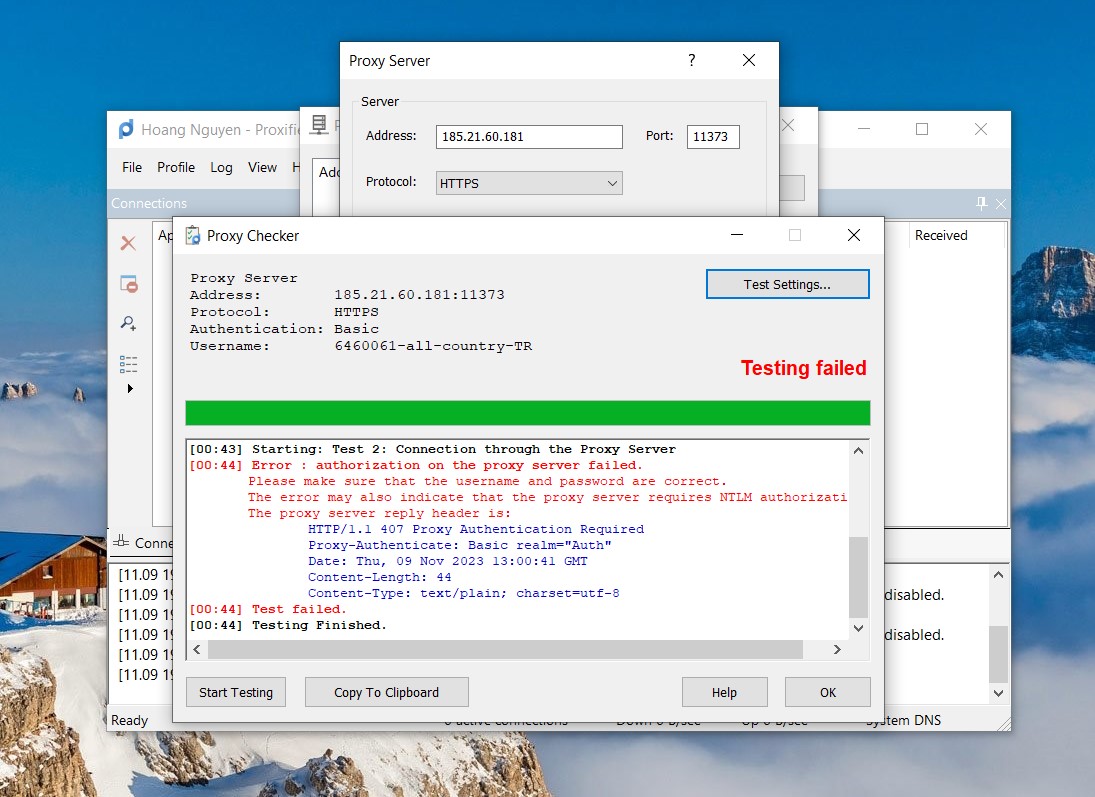Screen dimensions: 1095x797
Task: Click the window-with-red-minus icon in Connections toolbar
Action: coord(128,284)
